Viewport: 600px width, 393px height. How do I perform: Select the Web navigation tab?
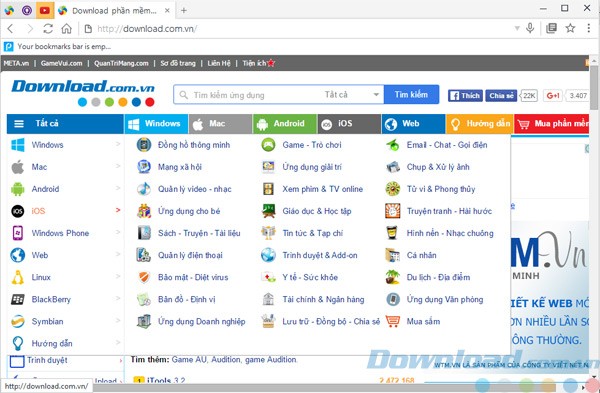[x=413, y=124]
